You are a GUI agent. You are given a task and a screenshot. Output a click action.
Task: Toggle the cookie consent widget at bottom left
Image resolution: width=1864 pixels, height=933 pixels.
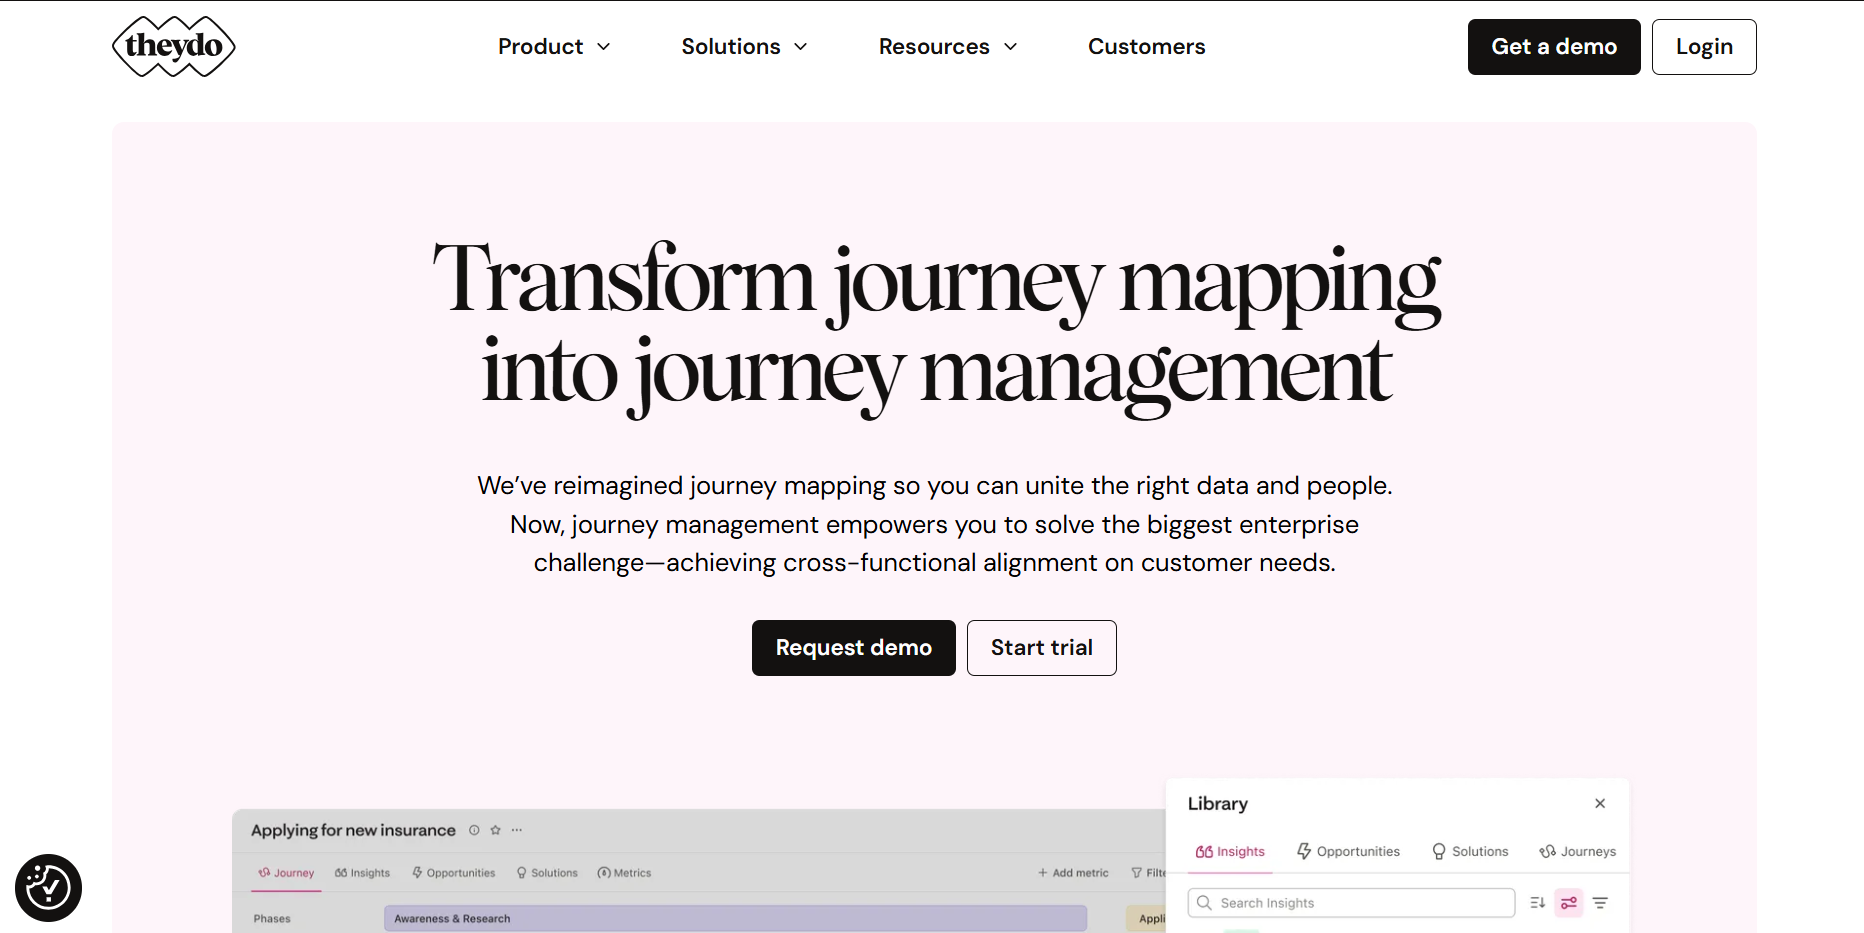[x=48, y=887]
